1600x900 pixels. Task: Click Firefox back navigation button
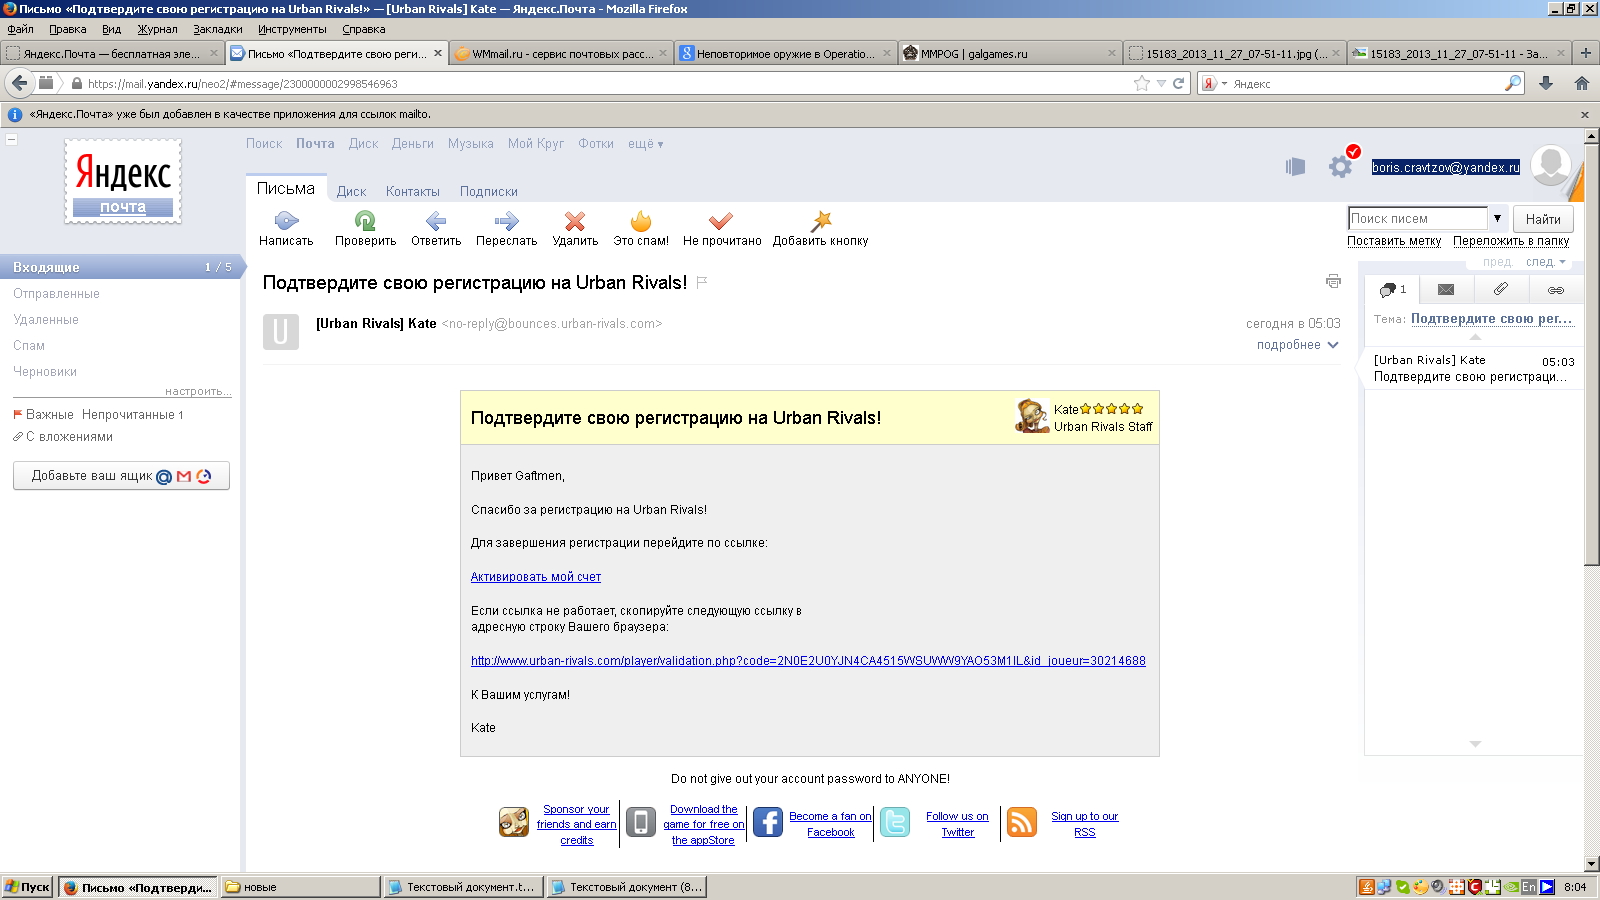tap(19, 83)
